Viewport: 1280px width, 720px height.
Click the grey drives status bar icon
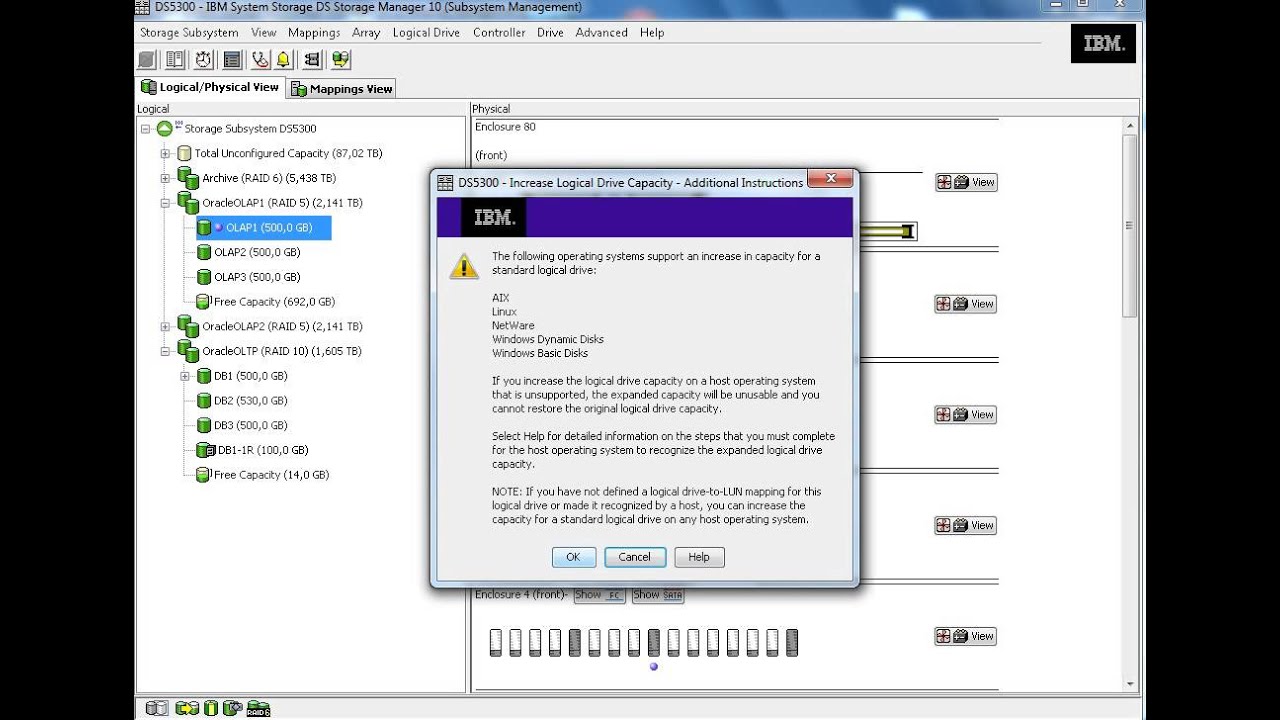pos(157,708)
